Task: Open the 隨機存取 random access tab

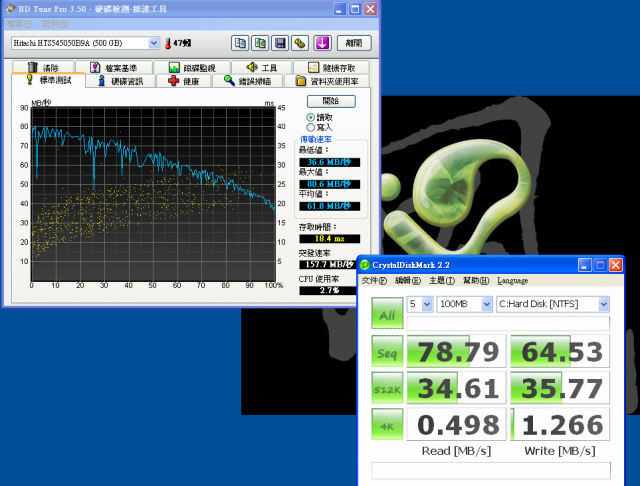Action: 331,67
